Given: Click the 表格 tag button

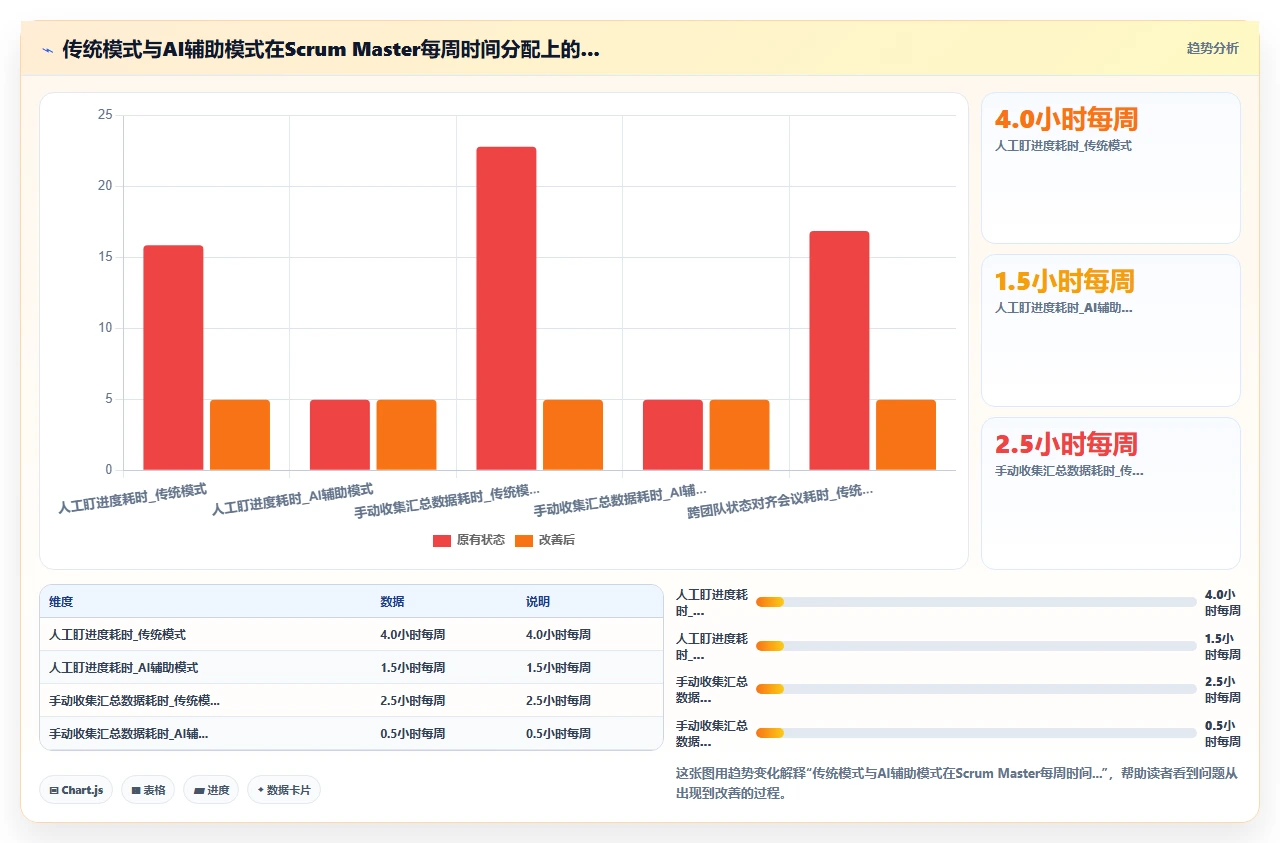Looking at the screenshot, I should click(x=148, y=790).
